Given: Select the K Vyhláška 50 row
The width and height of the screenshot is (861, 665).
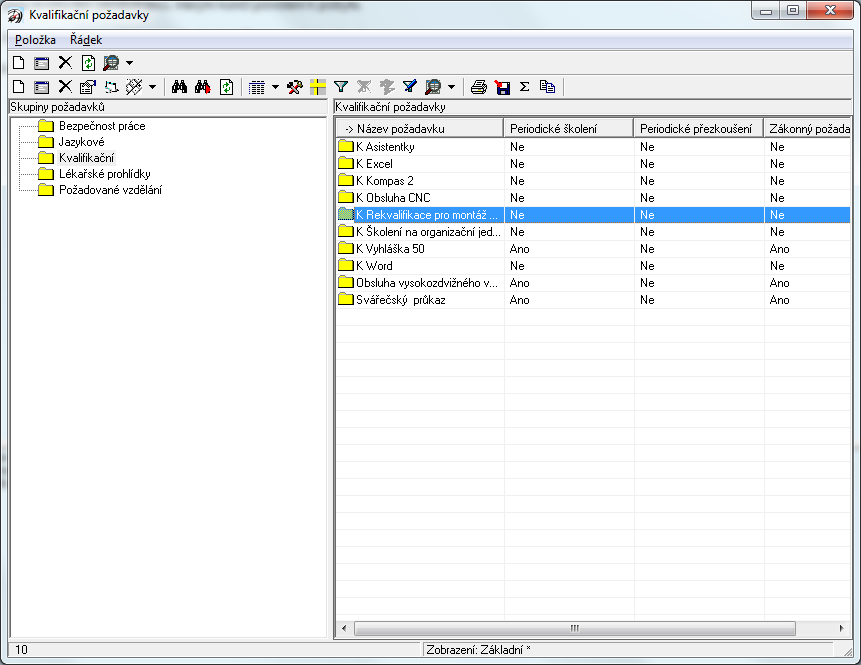Looking at the screenshot, I should [593, 249].
